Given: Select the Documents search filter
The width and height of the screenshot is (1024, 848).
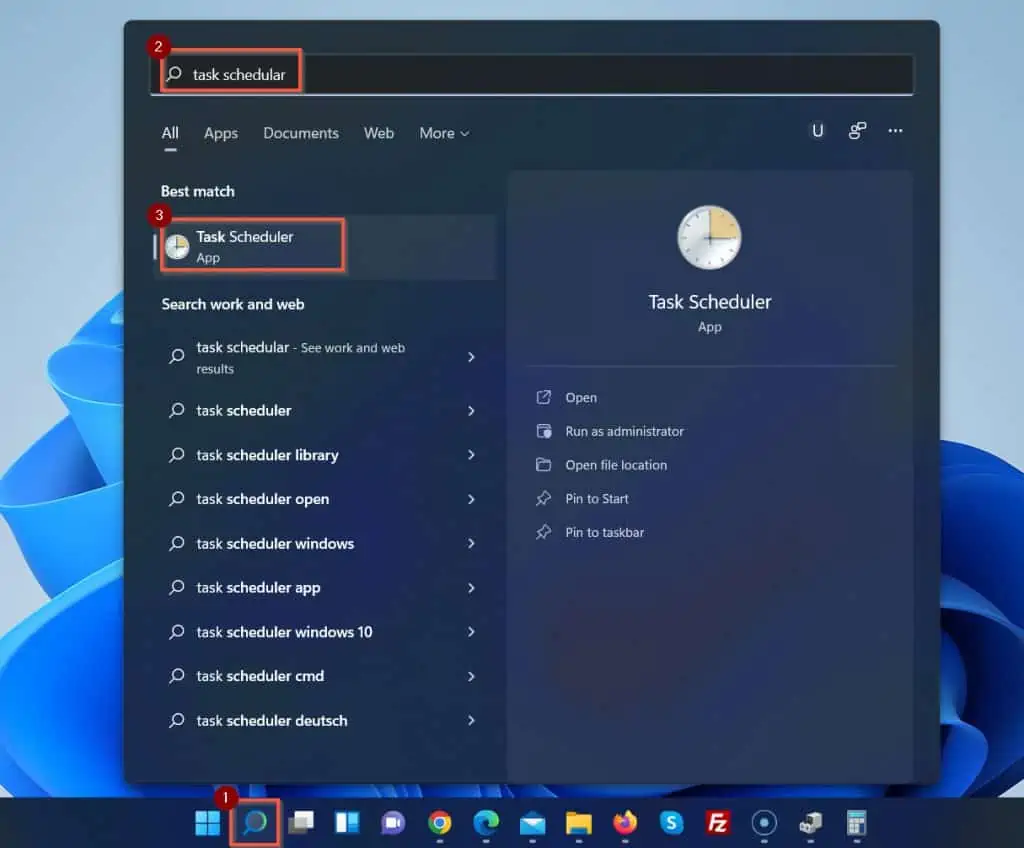Looking at the screenshot, I should click(x=301, y=133).
